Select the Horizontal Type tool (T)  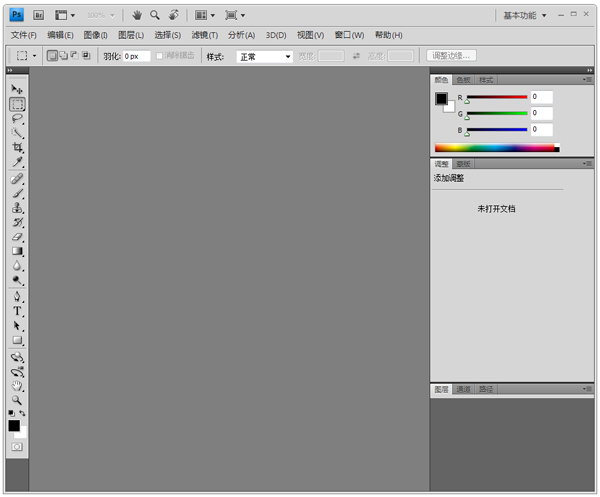pyautogui.click(x=17, y=311)
